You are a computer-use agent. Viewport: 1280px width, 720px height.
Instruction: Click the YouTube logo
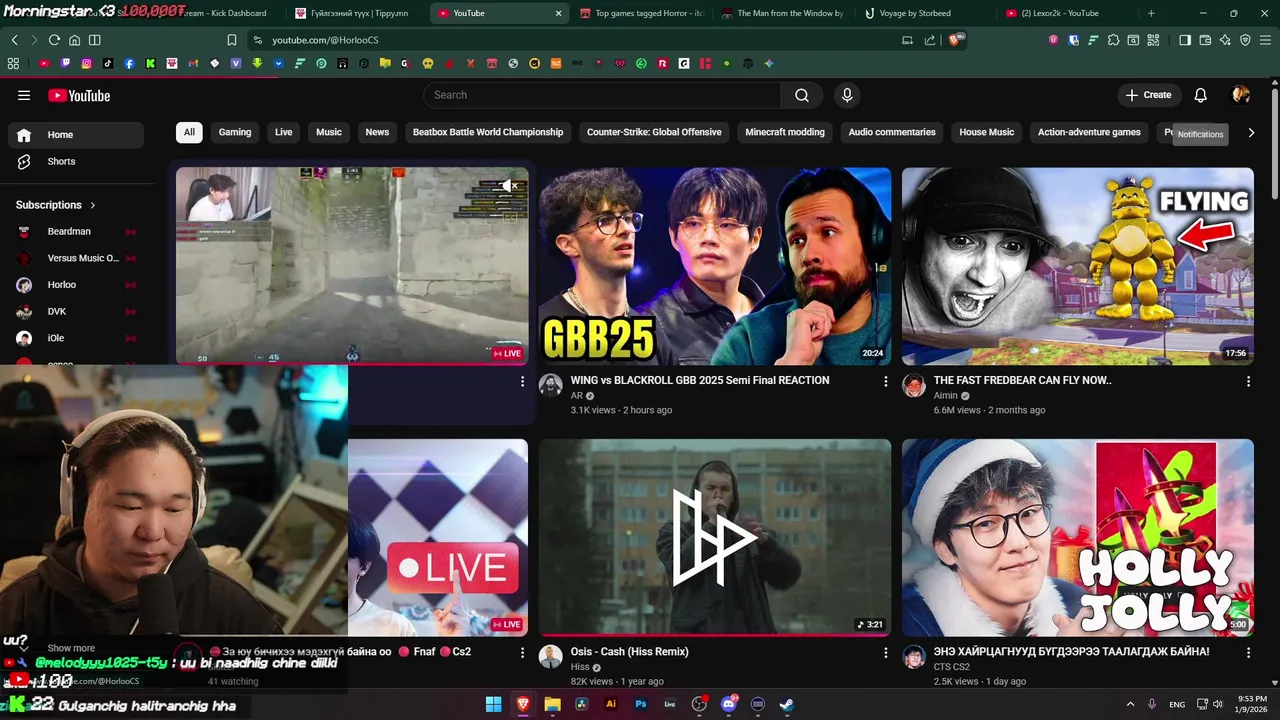pos(79,96)
